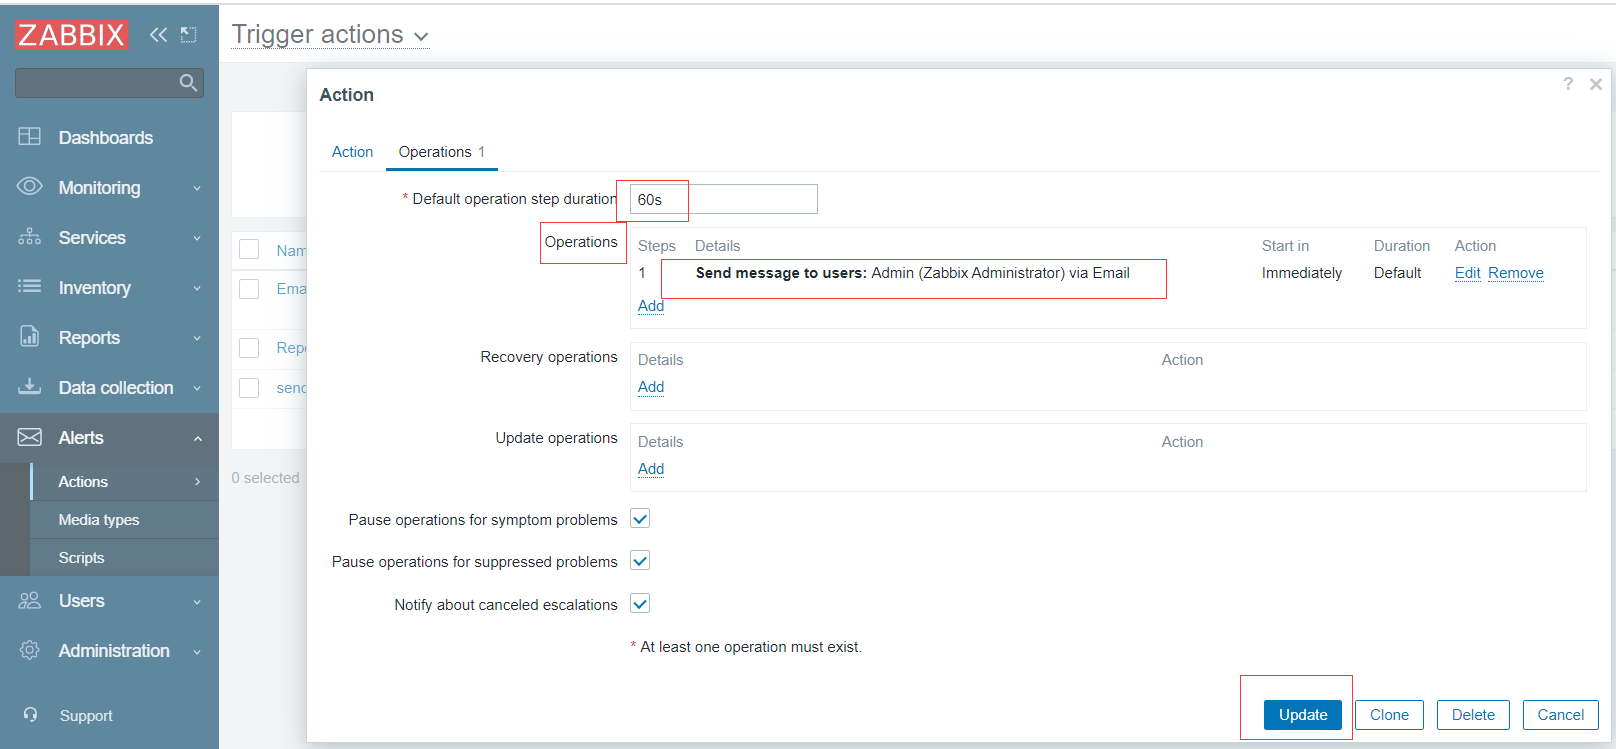This screenshot has width=1616, height=749.
Task: Collapse the Alerts menu chevron
Action: [x=197, y=438]
